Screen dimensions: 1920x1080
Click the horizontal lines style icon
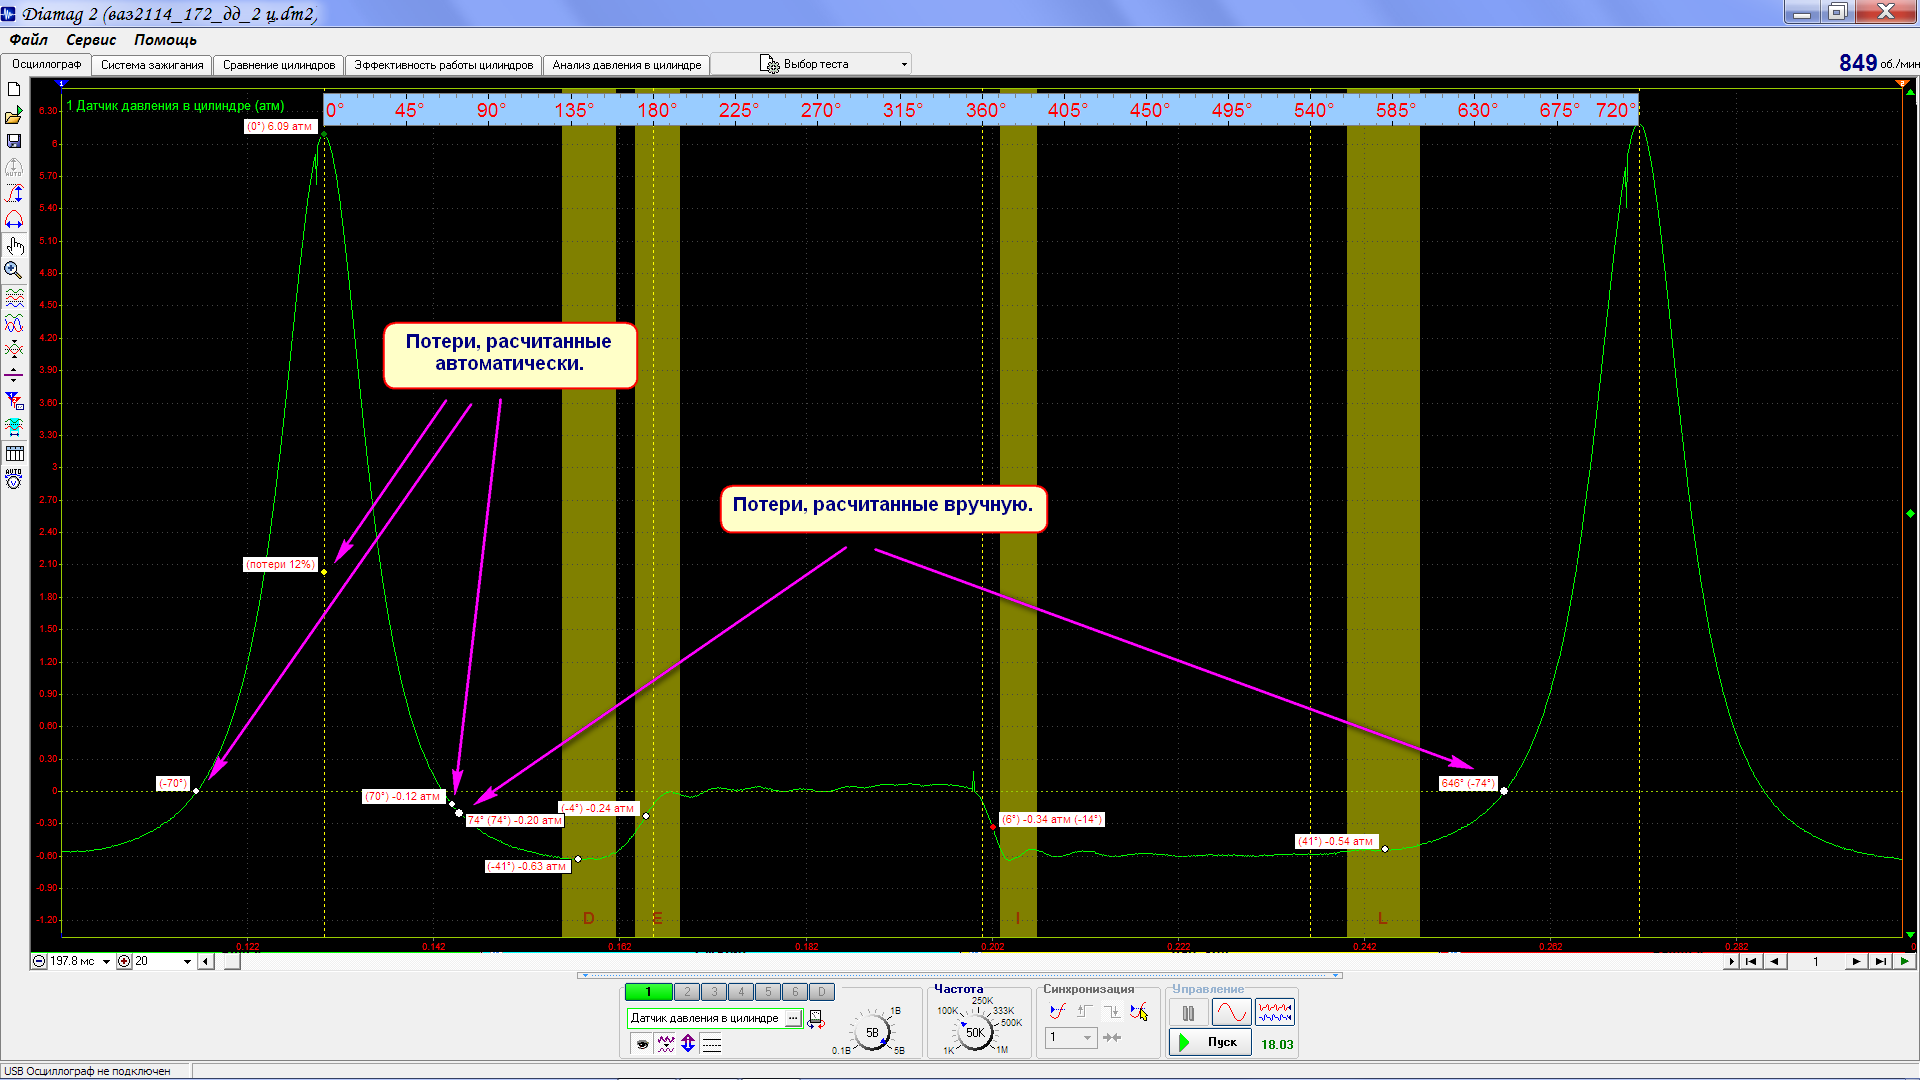pos(712,1044)
